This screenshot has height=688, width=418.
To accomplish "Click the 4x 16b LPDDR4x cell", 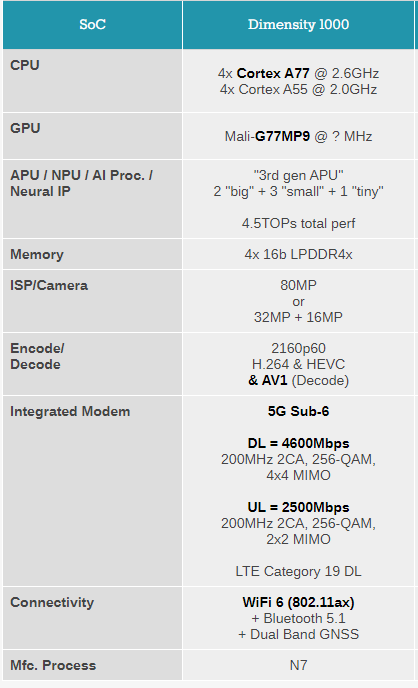I will coord(298,254).
